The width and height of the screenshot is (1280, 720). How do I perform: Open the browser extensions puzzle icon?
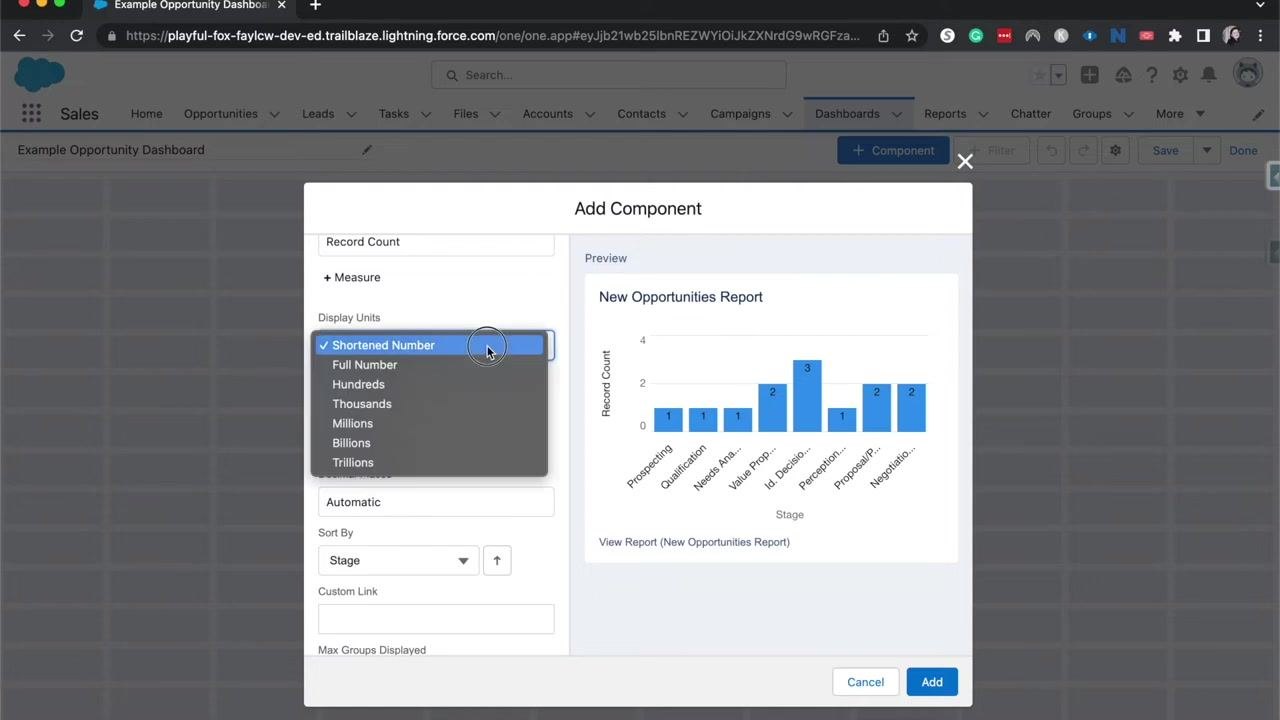click(1175, 35)
